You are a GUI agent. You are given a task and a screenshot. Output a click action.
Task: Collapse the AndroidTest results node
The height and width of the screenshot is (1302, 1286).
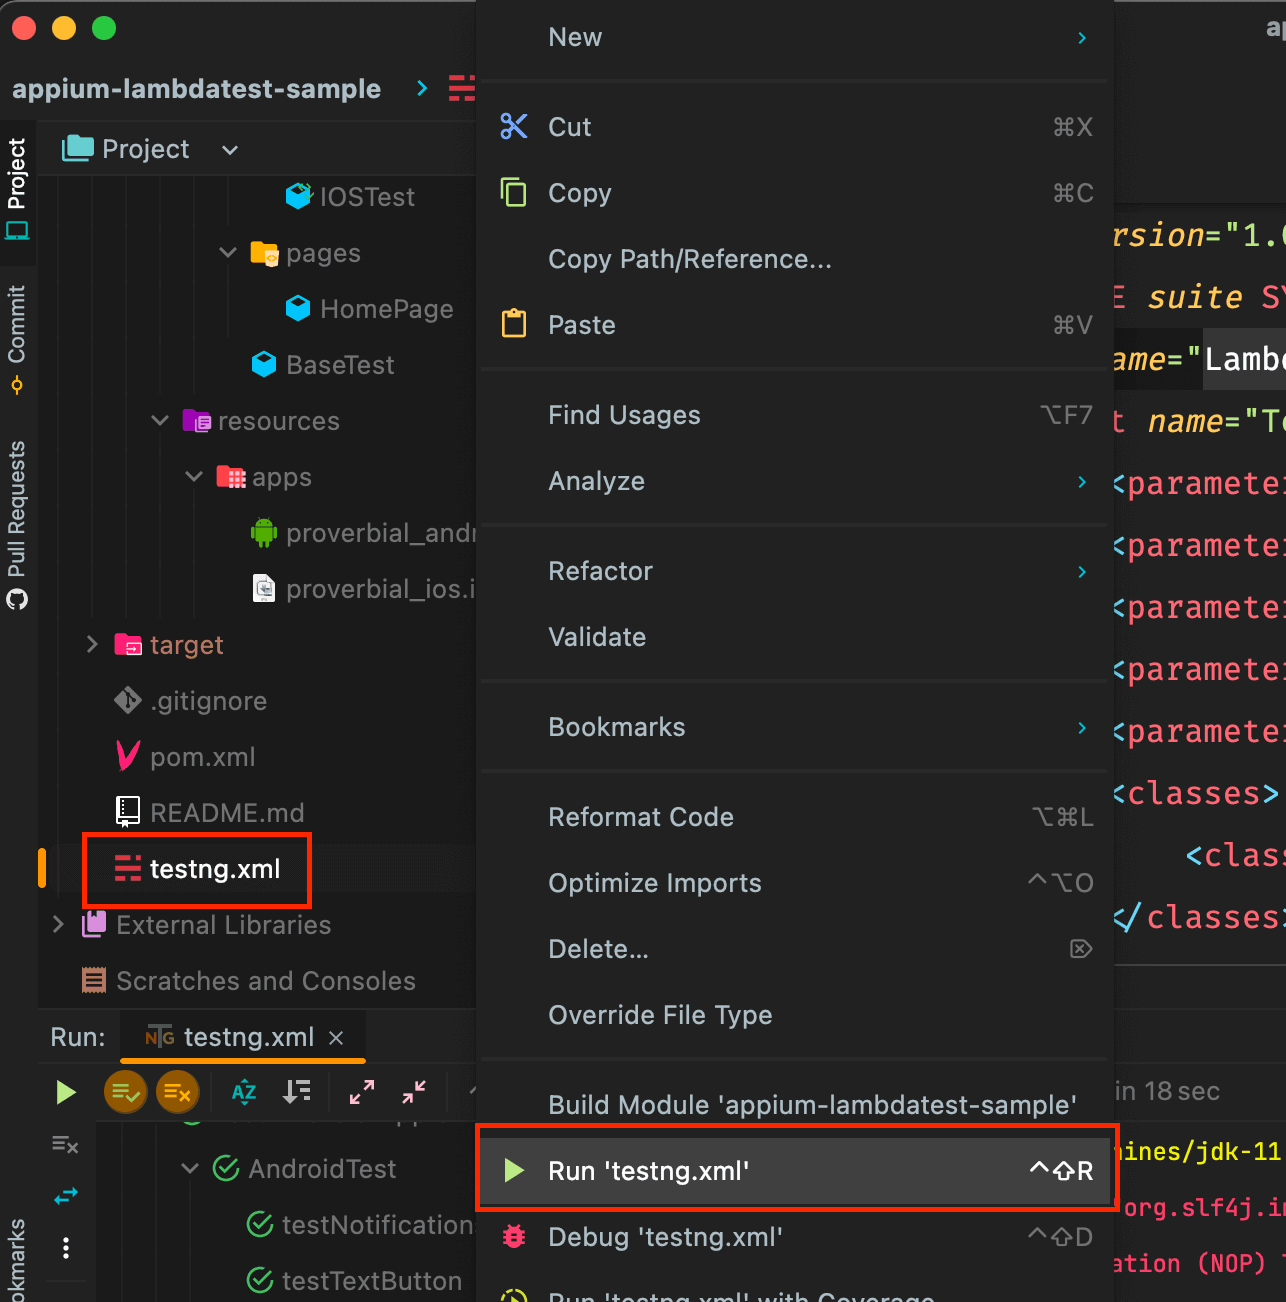(190, 1168)
